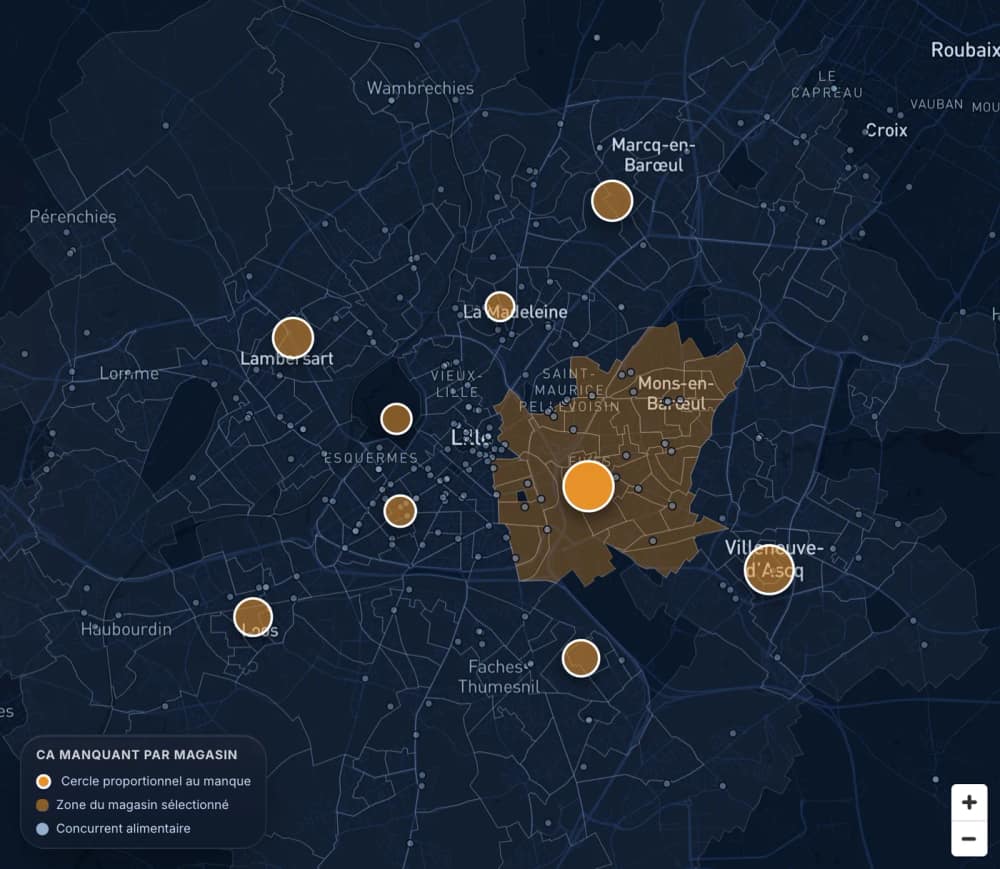Viewport: 1000px width, 869px height.
Task: Click the 'Zone du magasin sélectionné' legend text
Action: click(x=142, y=805)
